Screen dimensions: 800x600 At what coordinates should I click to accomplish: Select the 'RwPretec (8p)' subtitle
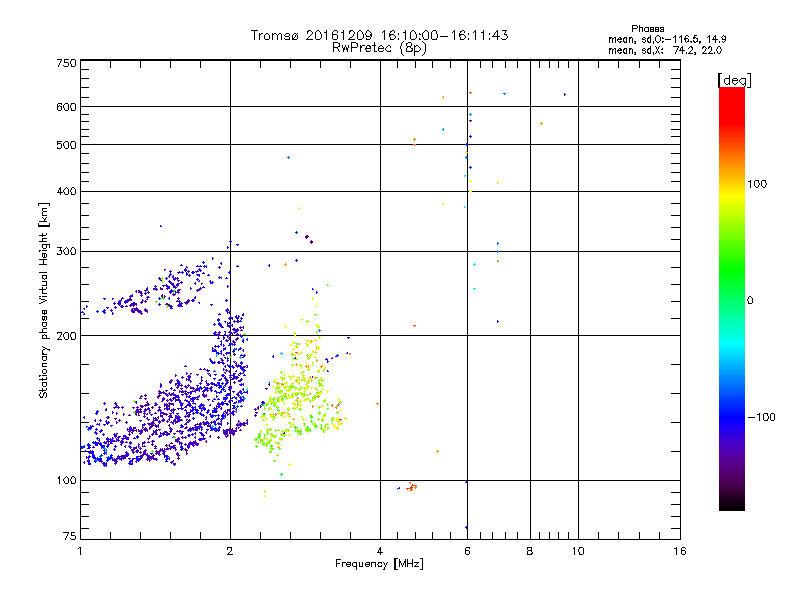click(379, 48)
